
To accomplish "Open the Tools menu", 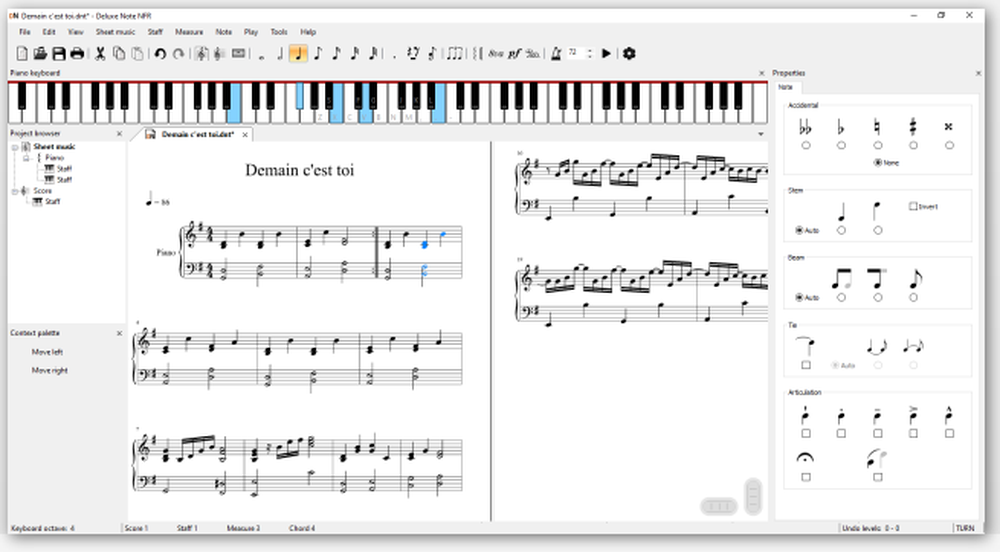I will [x=279, y=32].
